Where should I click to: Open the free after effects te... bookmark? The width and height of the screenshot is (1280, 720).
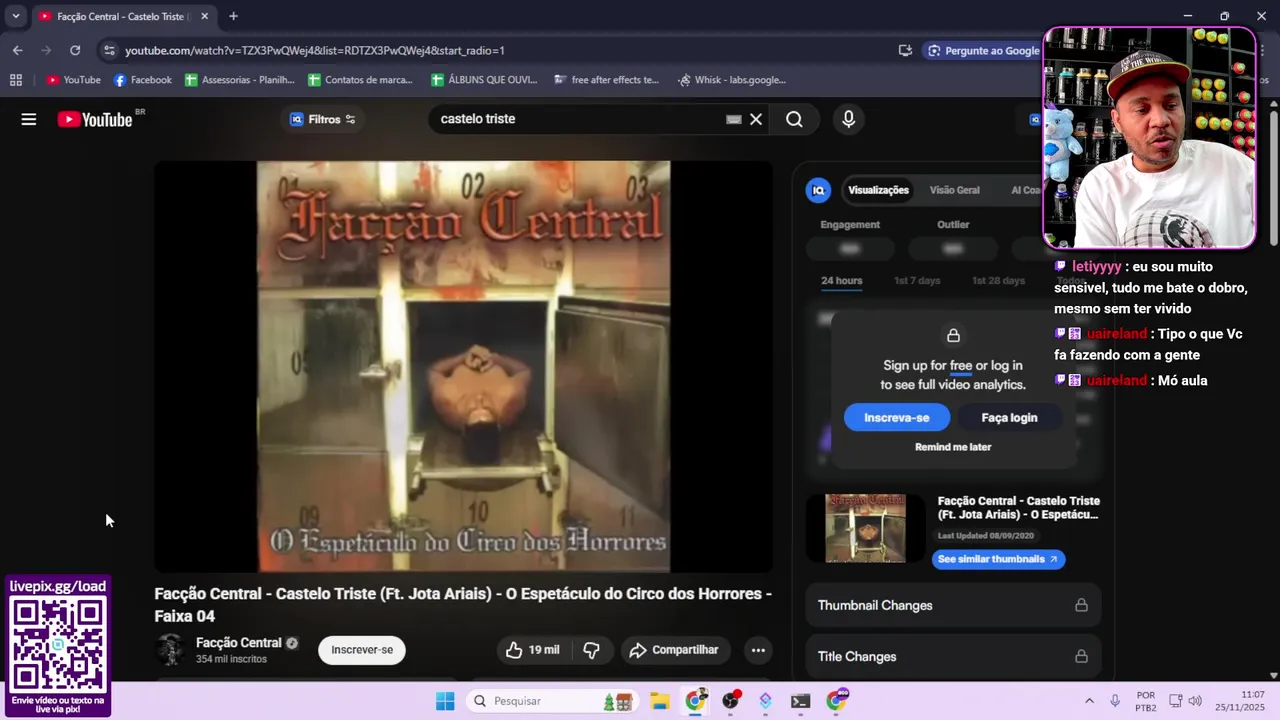[x=607, y=80]
